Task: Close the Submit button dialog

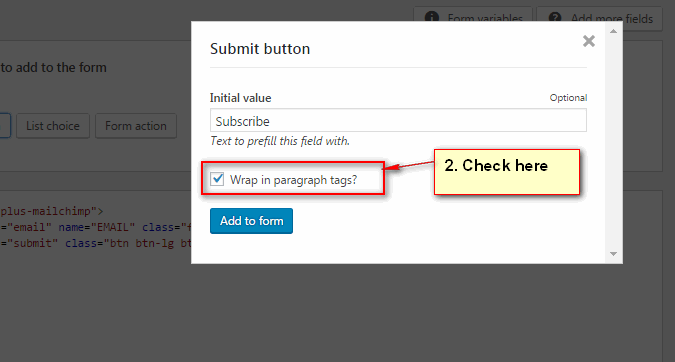Action: pos(588,41)
